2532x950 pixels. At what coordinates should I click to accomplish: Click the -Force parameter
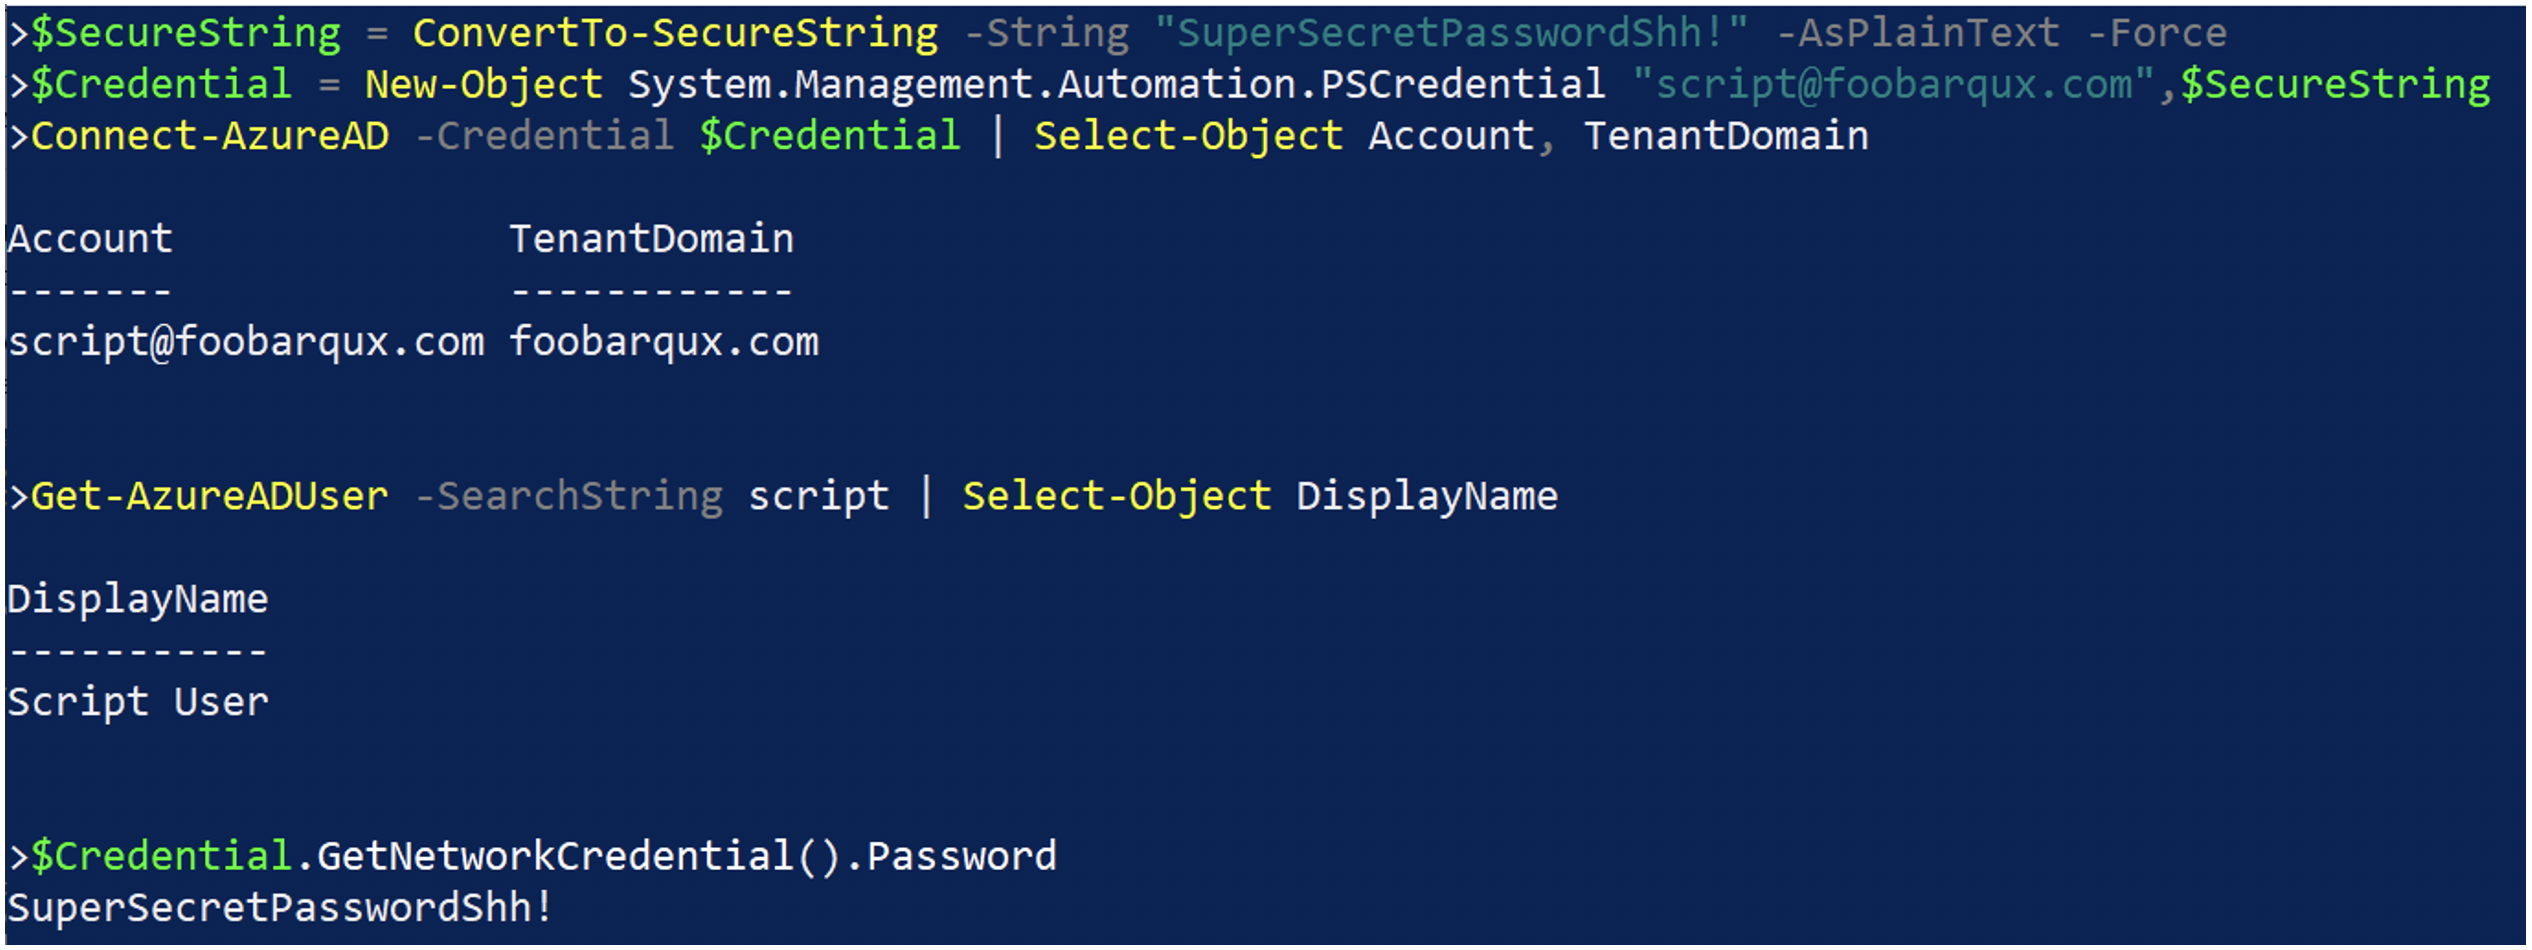2157,33
